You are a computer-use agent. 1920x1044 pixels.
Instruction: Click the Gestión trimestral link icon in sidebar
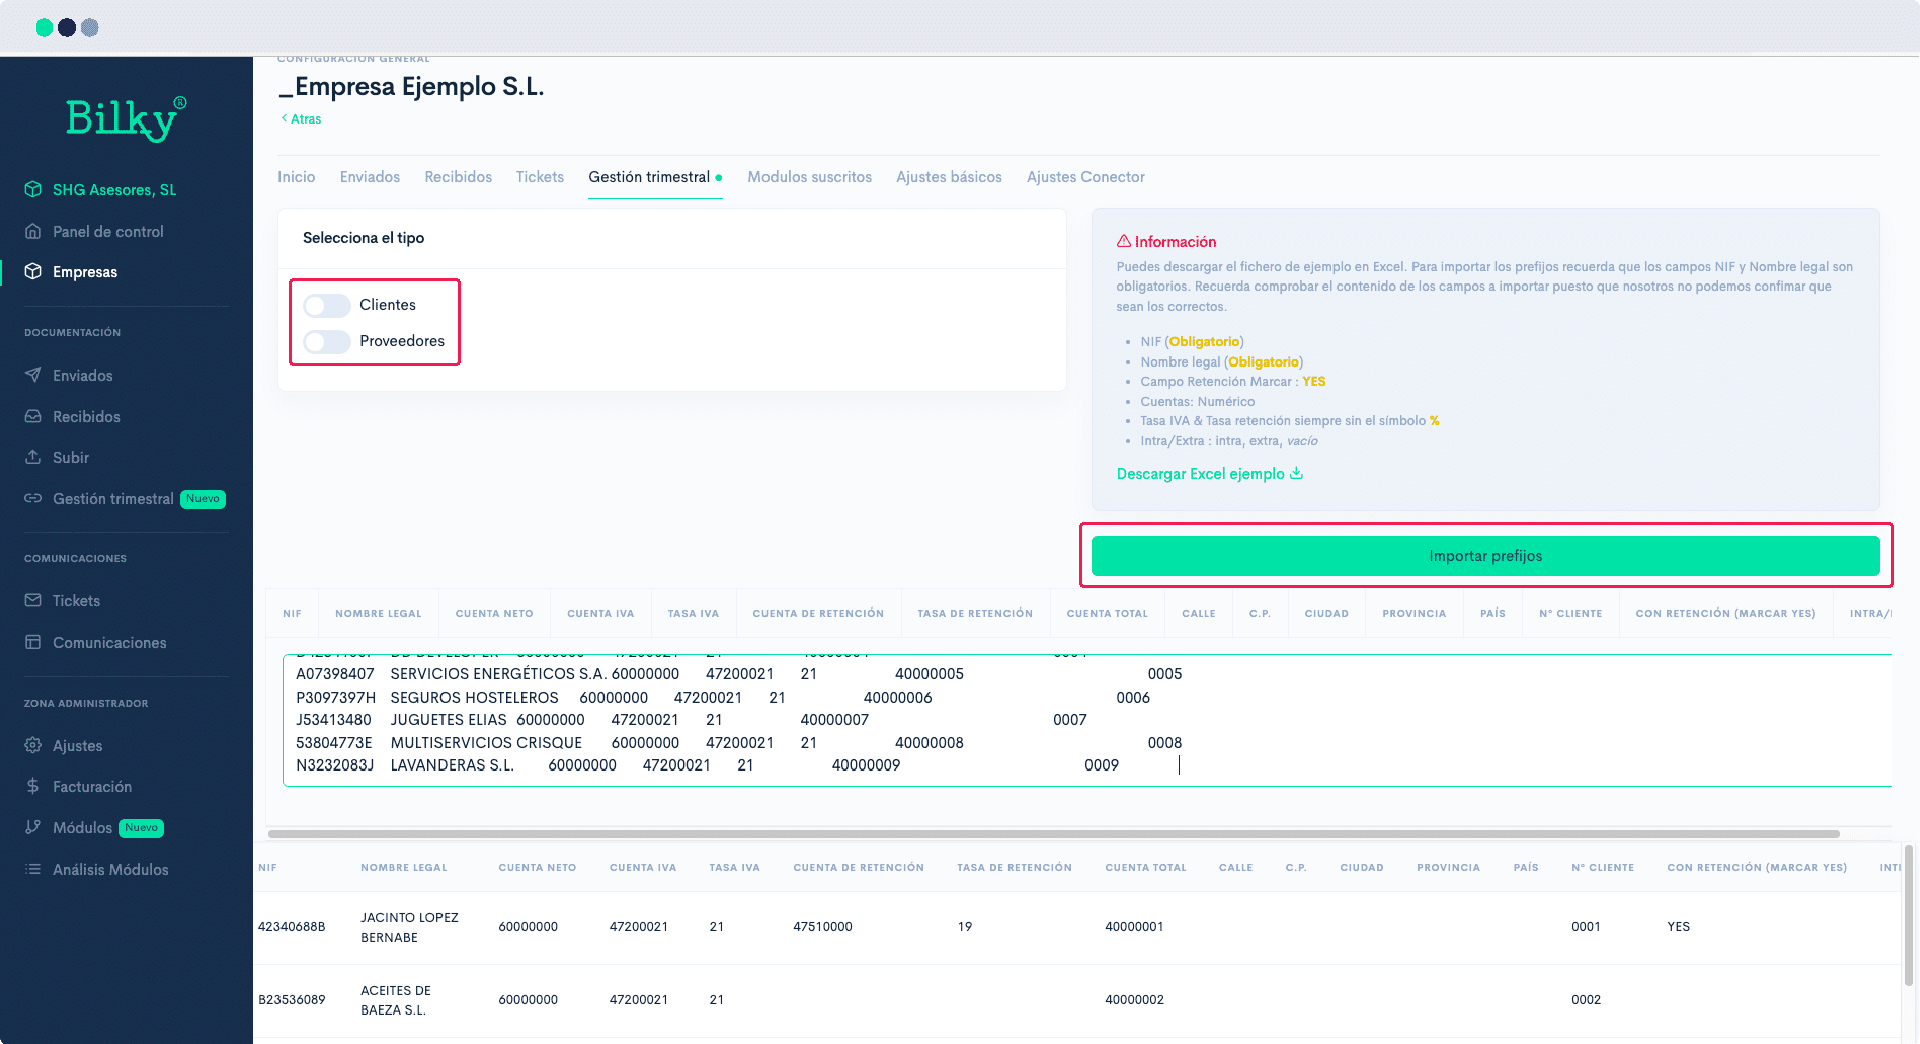tap(33, 498)
